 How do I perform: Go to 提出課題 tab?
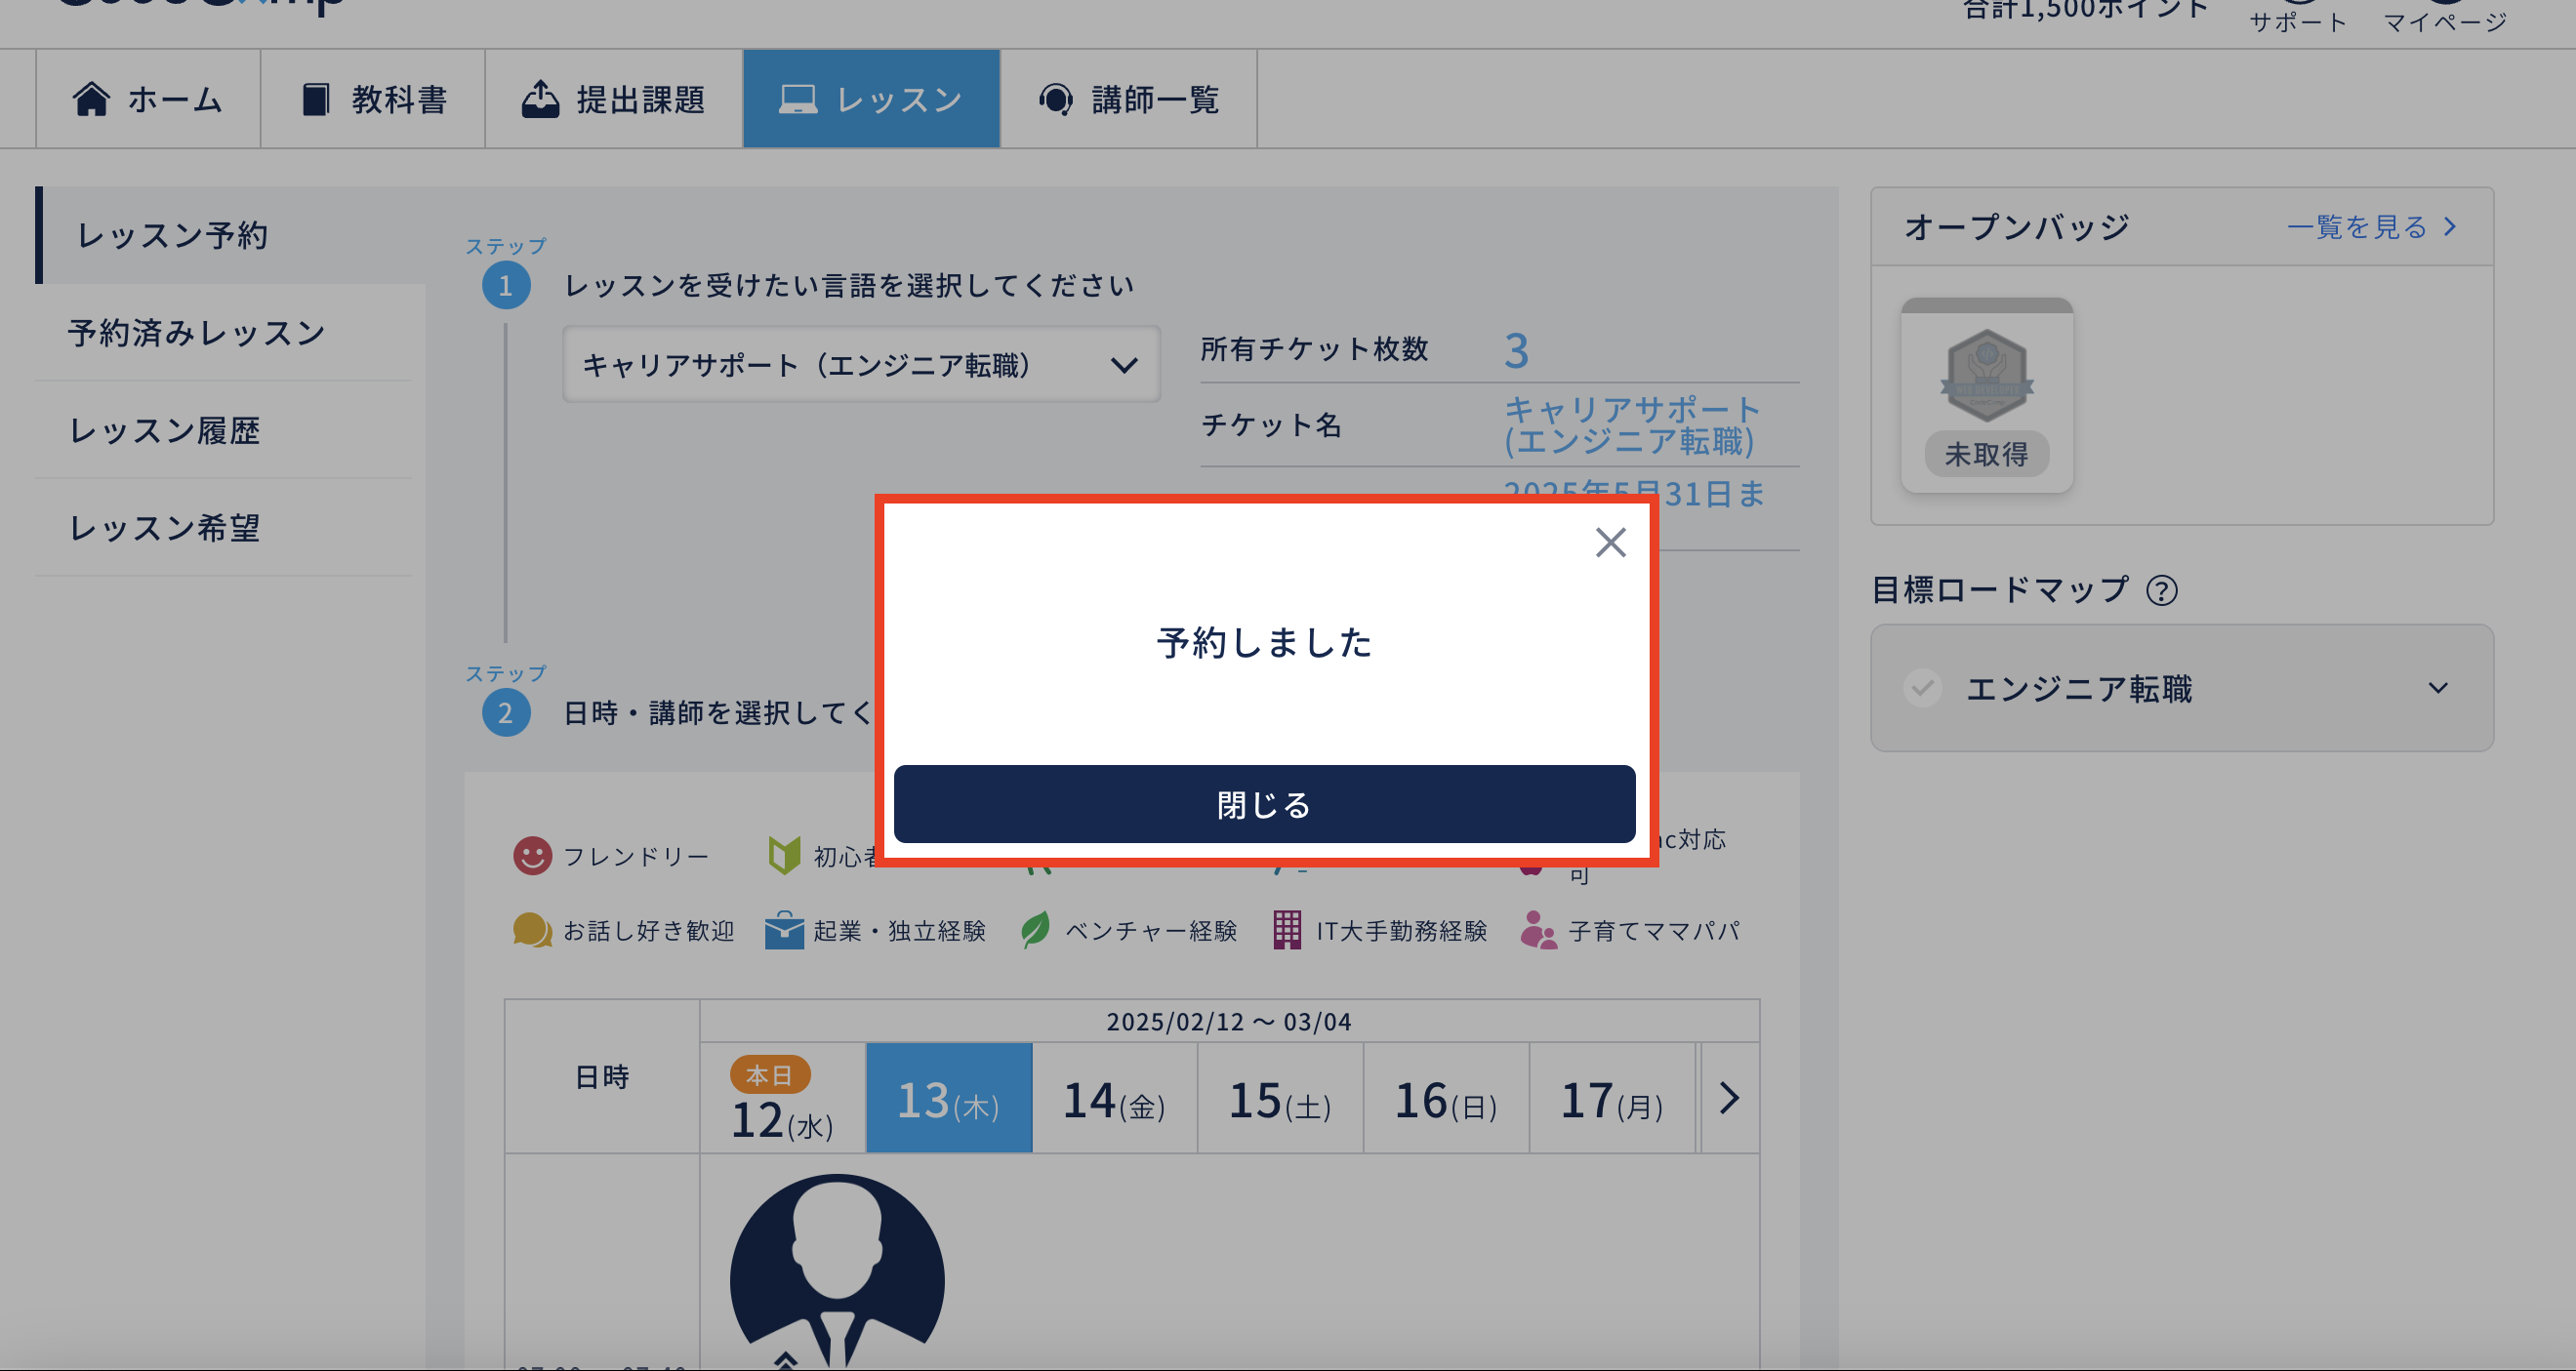click(x=613, y=99)
